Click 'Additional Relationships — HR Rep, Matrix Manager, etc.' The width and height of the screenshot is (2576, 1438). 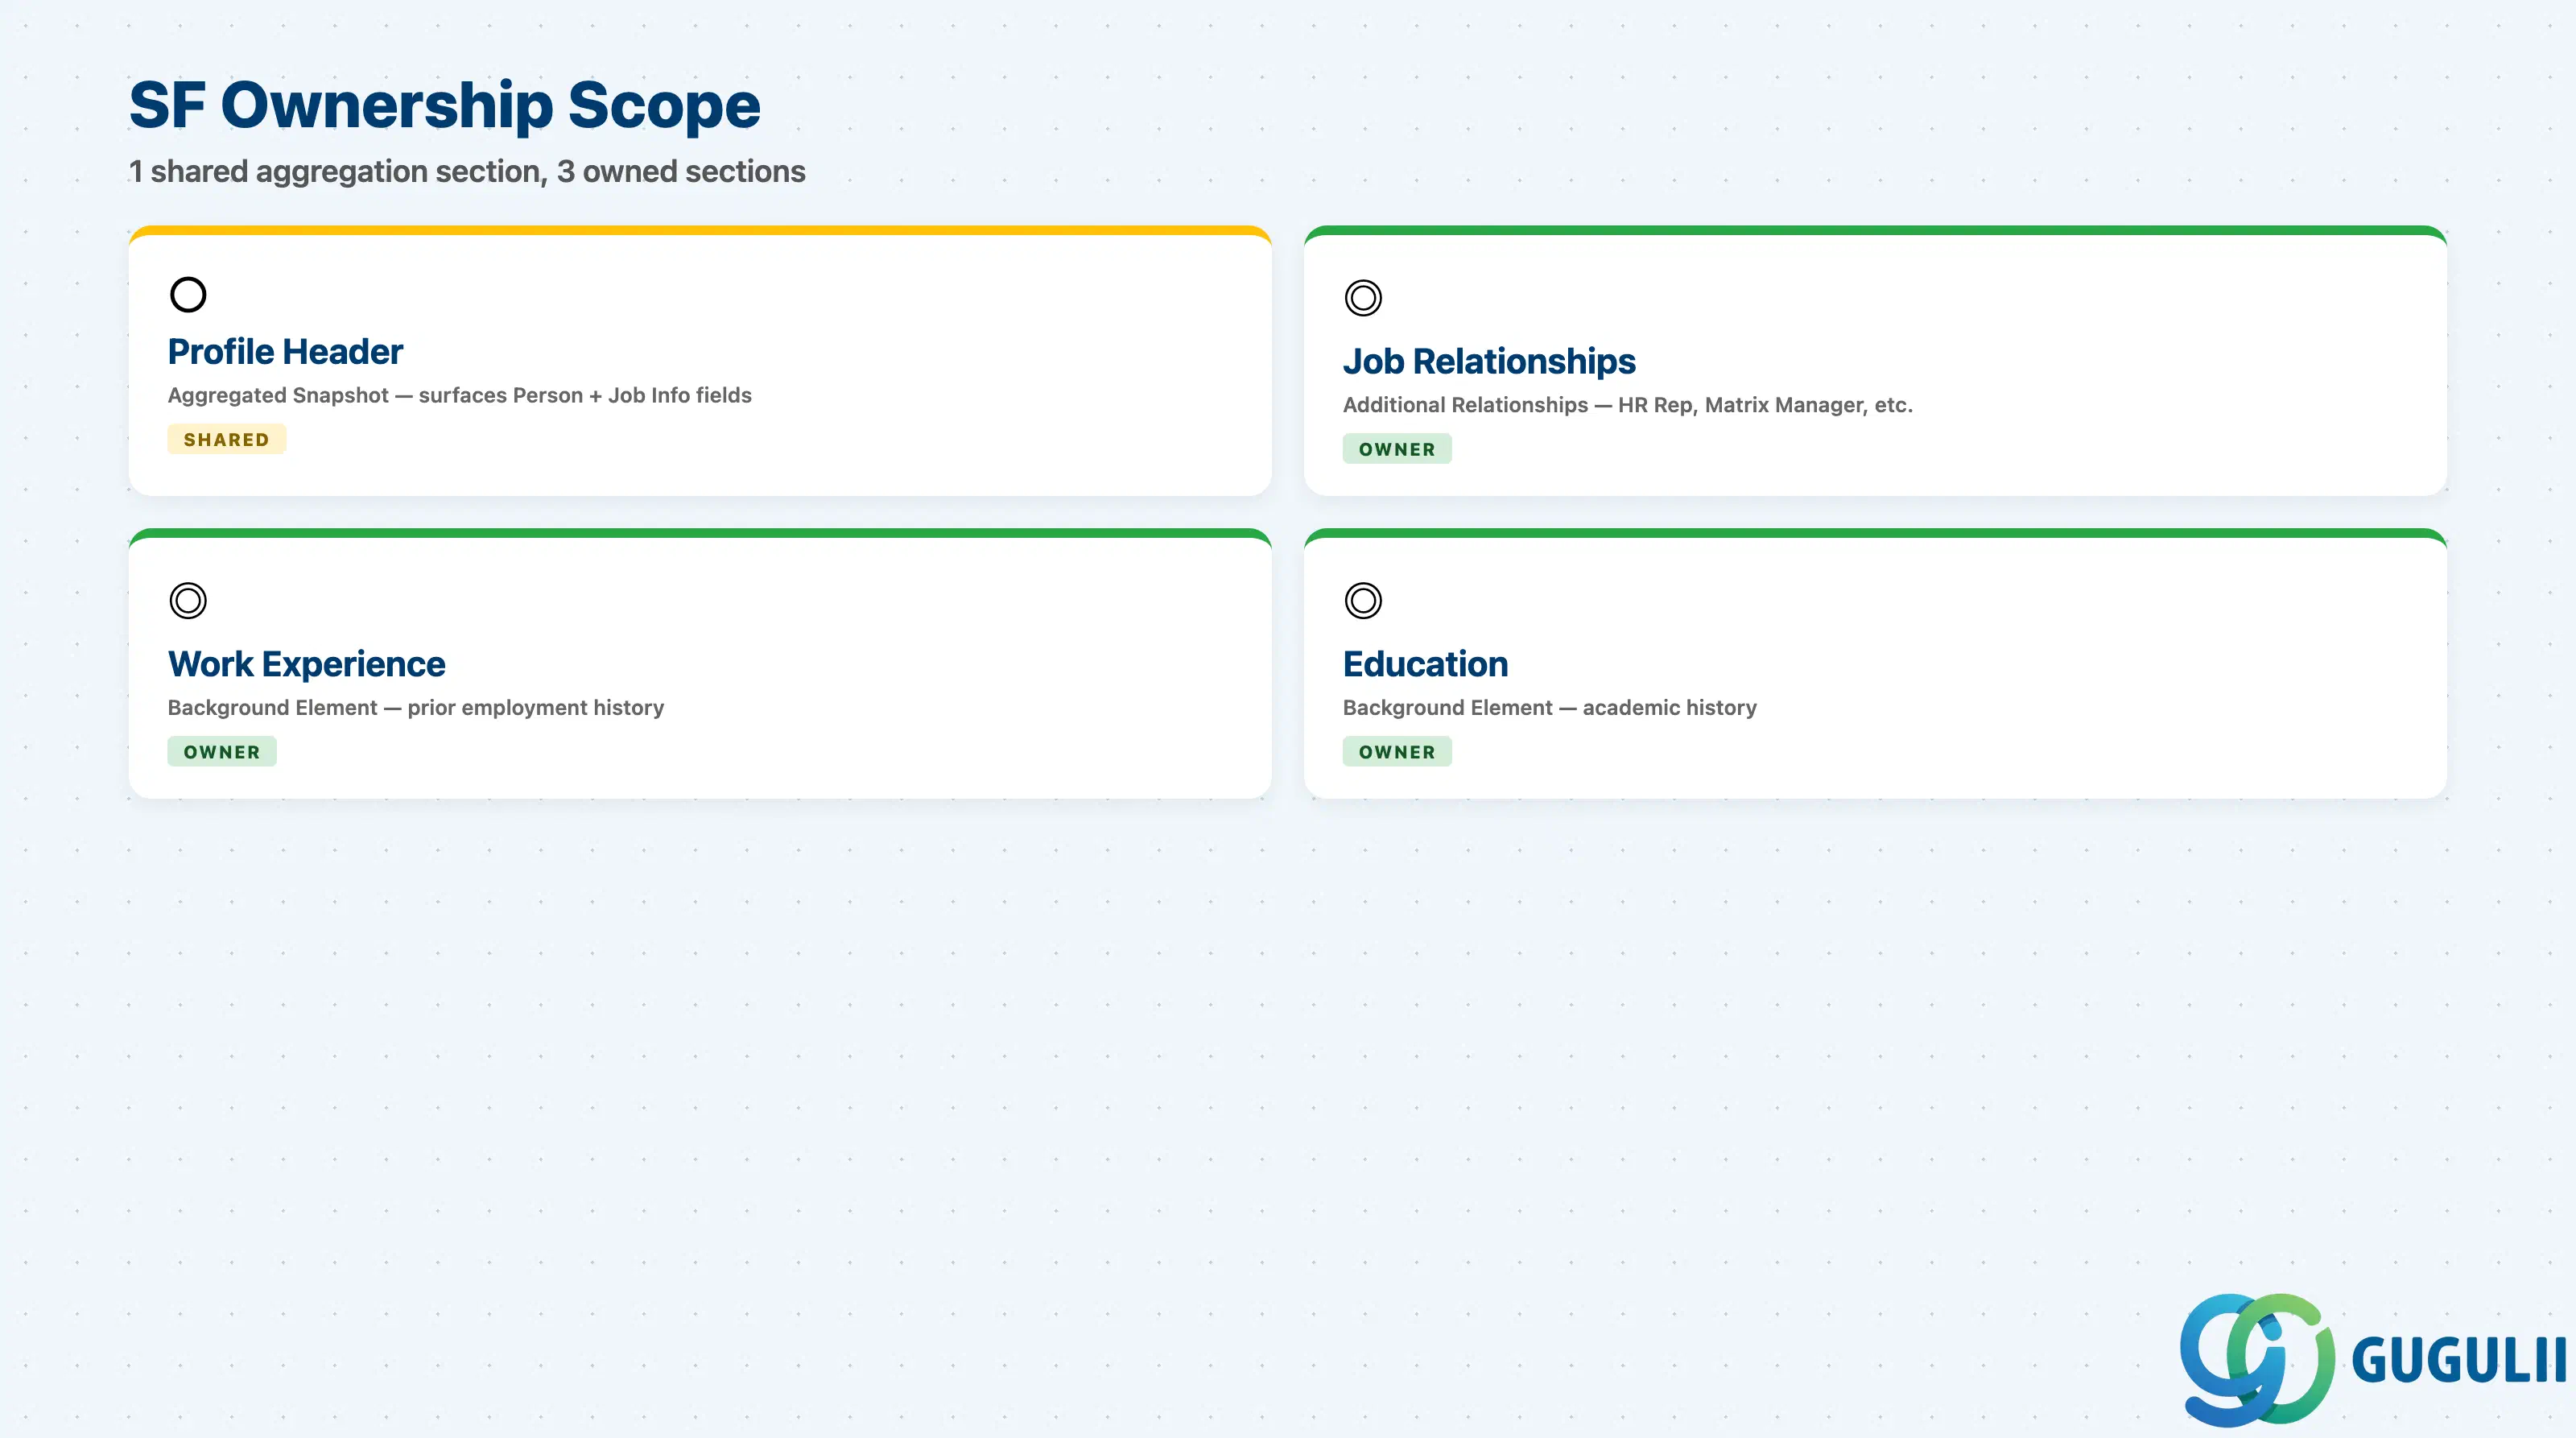1628,406
